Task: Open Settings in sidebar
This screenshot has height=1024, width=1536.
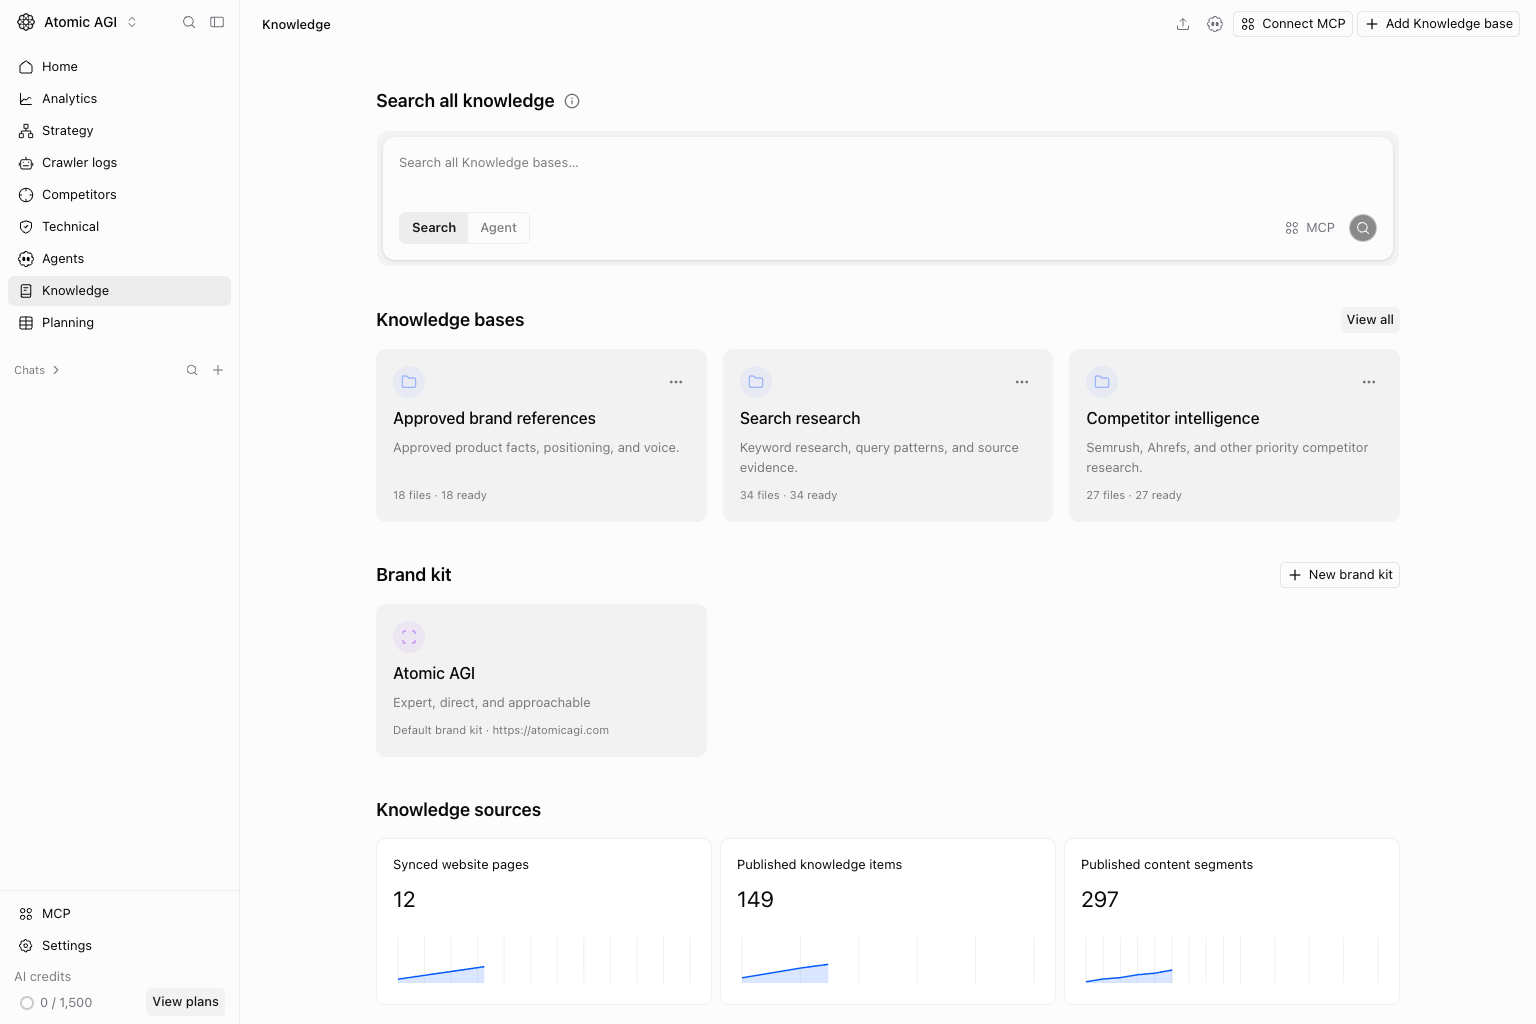Action: [119, 946]
